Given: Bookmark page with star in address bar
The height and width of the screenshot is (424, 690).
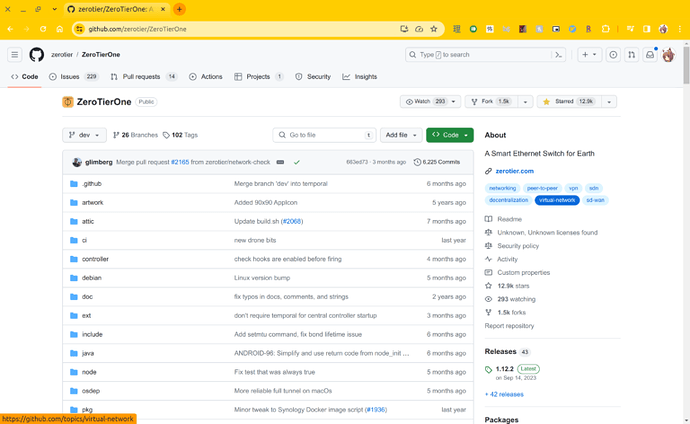Looking at the screenshot, I should [434, 29].
